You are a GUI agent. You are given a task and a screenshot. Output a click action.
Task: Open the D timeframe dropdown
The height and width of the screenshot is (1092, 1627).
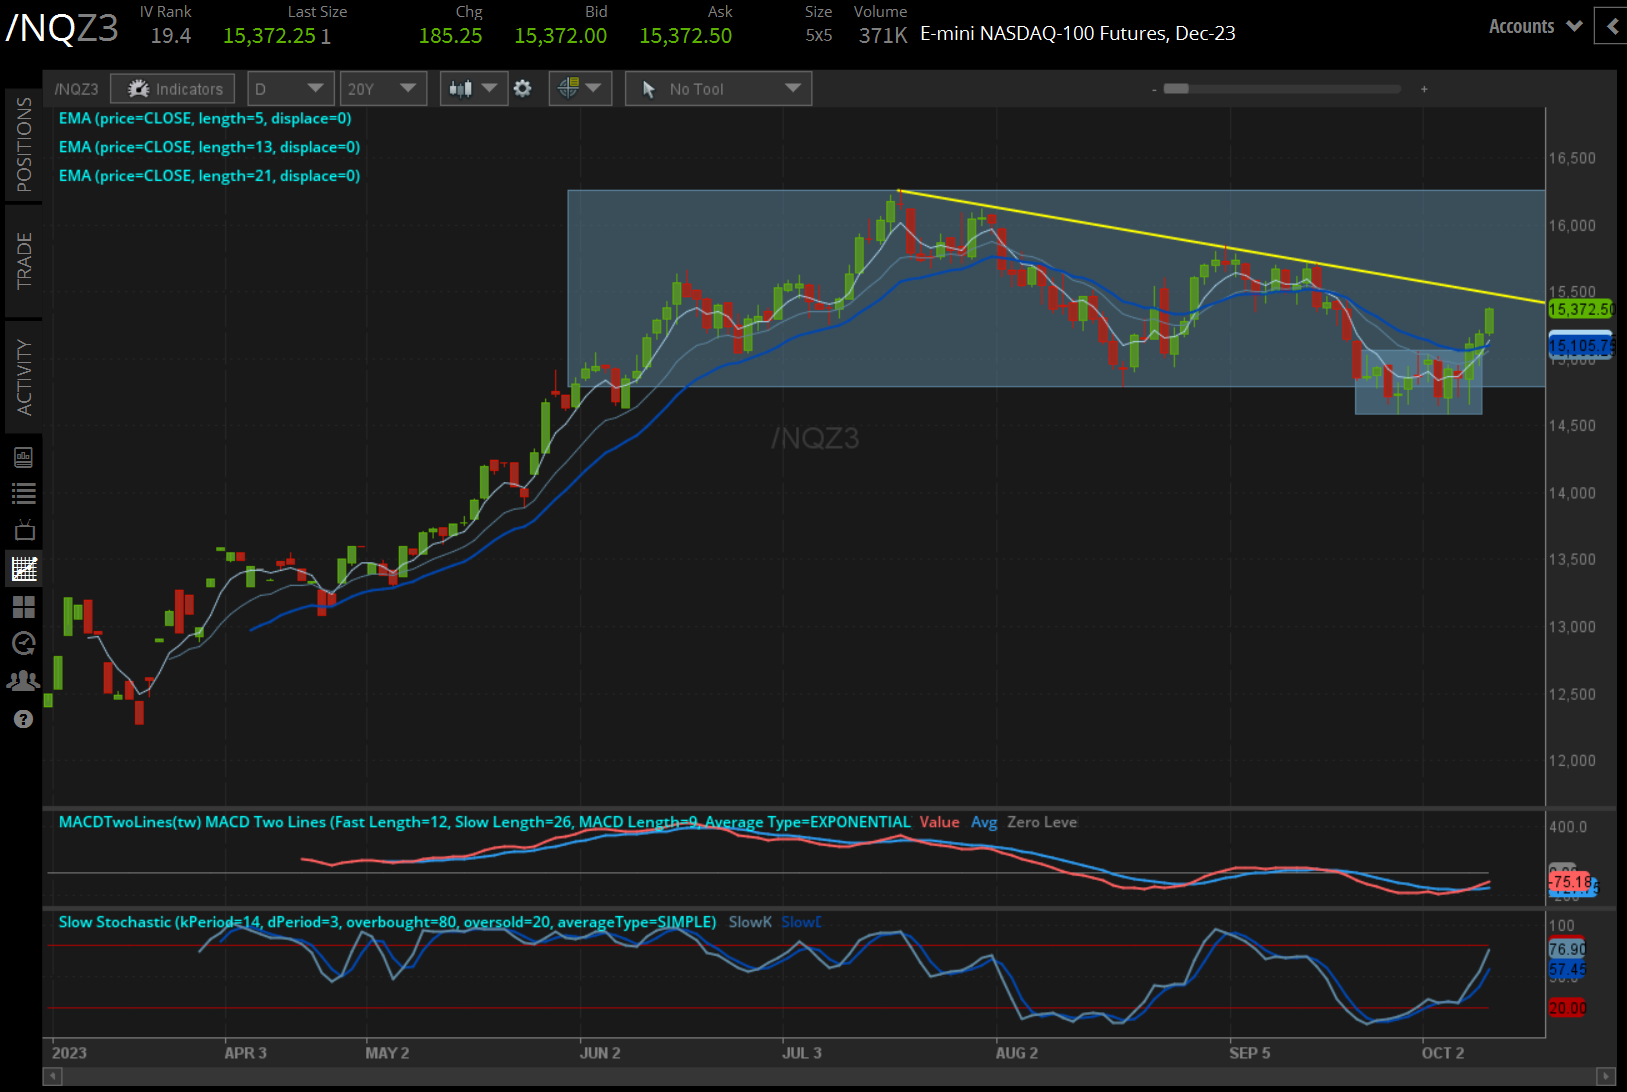pos(290,88)
